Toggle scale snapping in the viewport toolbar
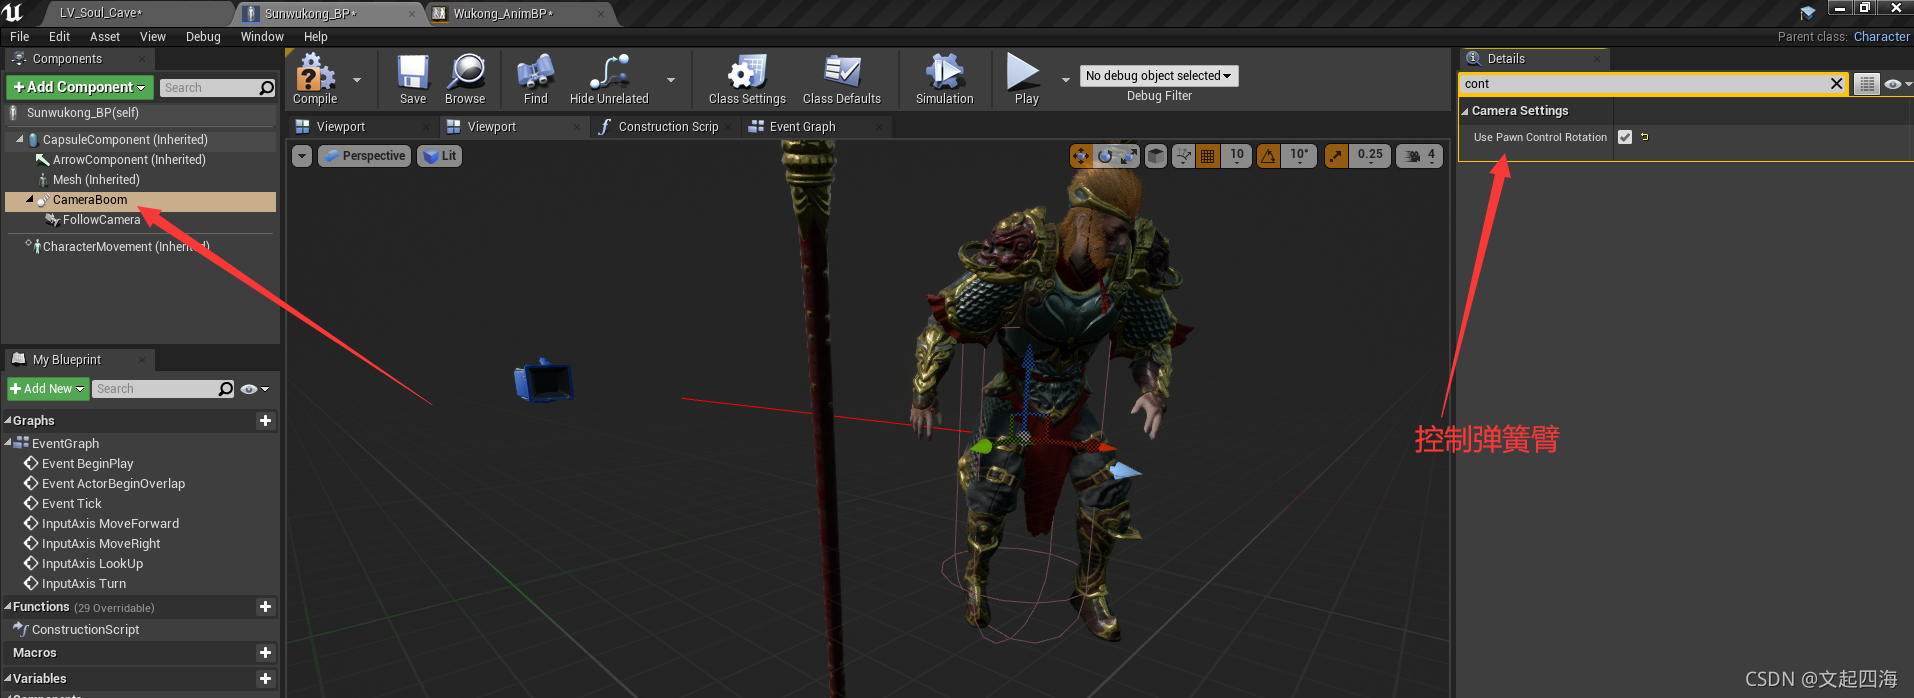Image resolution: width=1914 pixels, height=698 pixels. point(1336,156)
